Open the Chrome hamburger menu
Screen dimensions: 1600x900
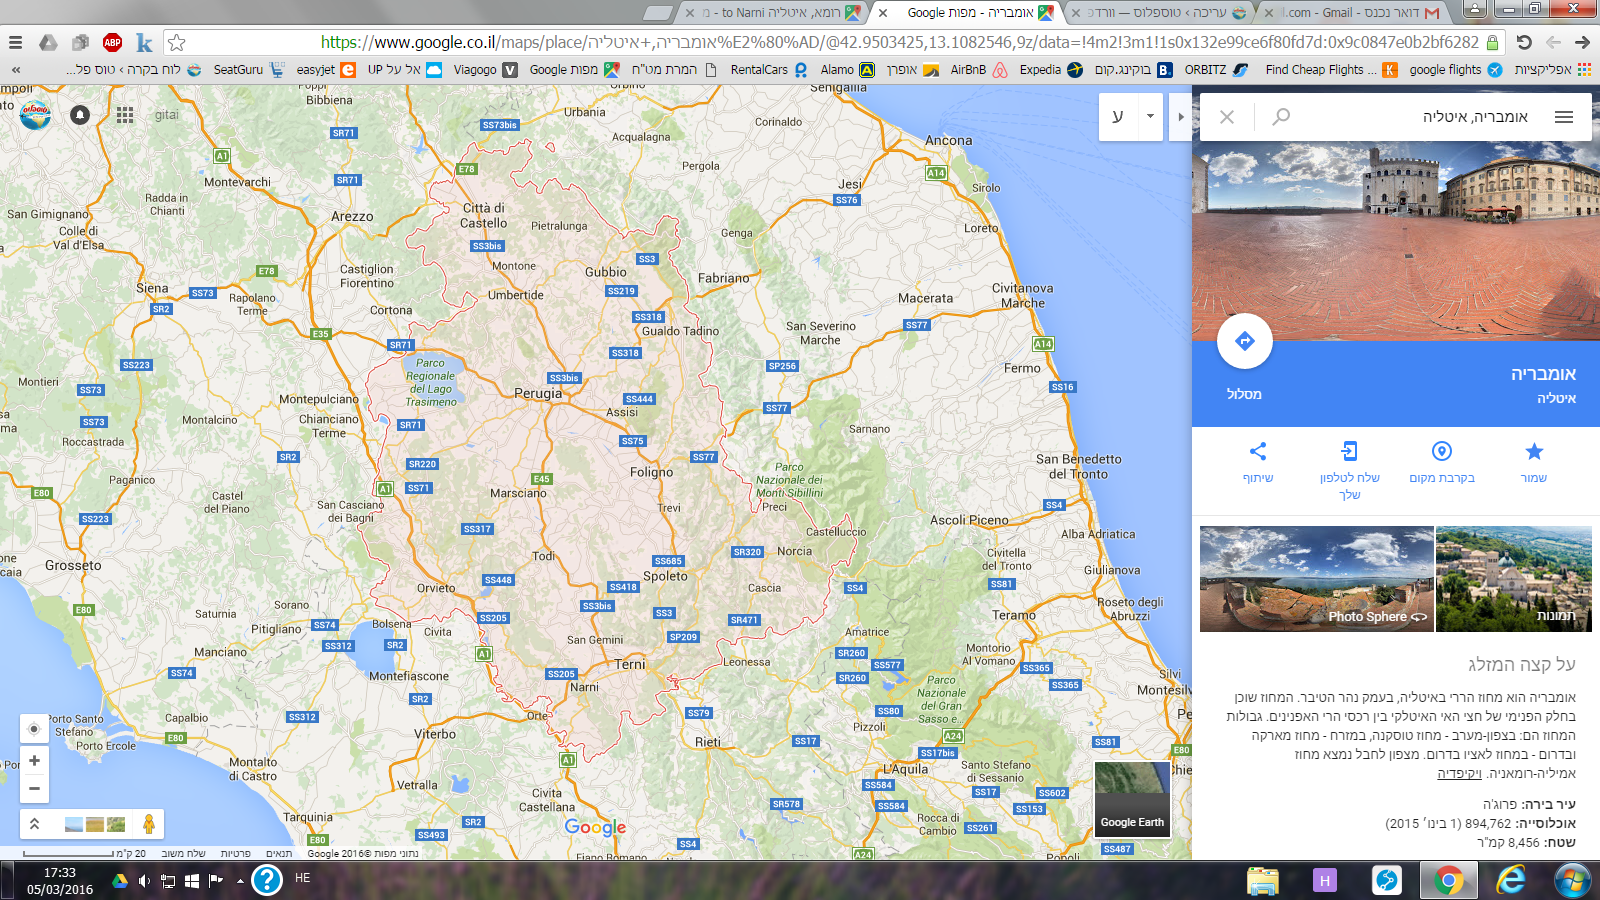point(15,43)
